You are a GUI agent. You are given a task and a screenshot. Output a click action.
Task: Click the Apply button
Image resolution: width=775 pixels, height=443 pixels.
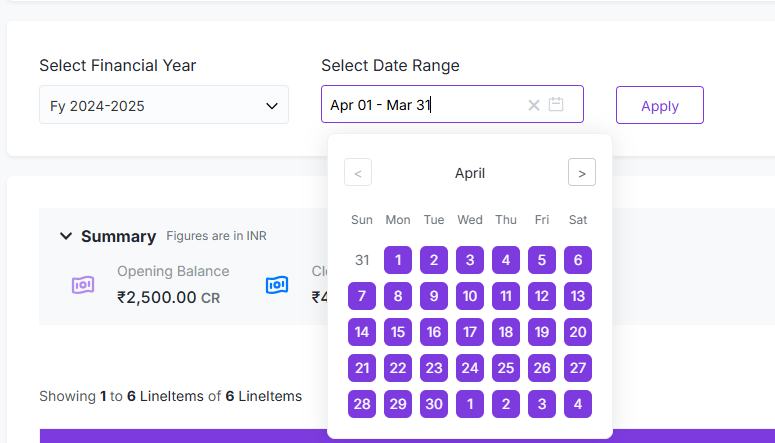[660, 105]
